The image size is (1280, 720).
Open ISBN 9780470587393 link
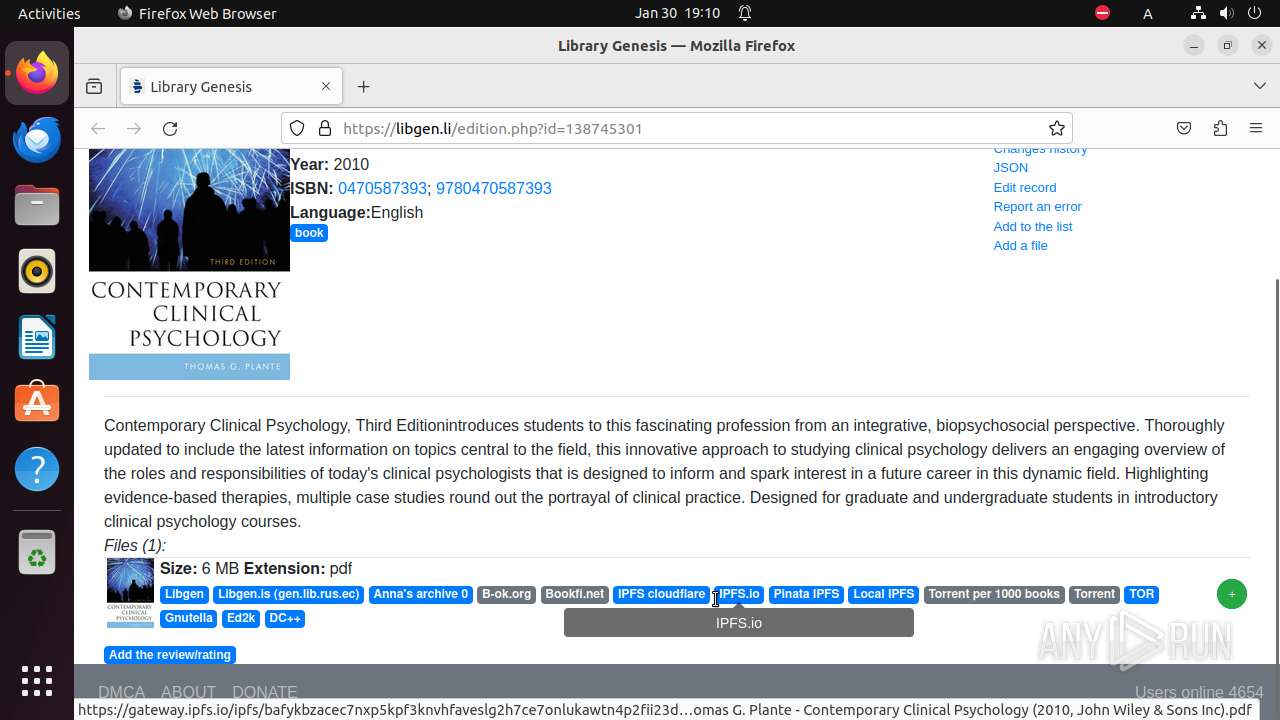click(494, 188)
